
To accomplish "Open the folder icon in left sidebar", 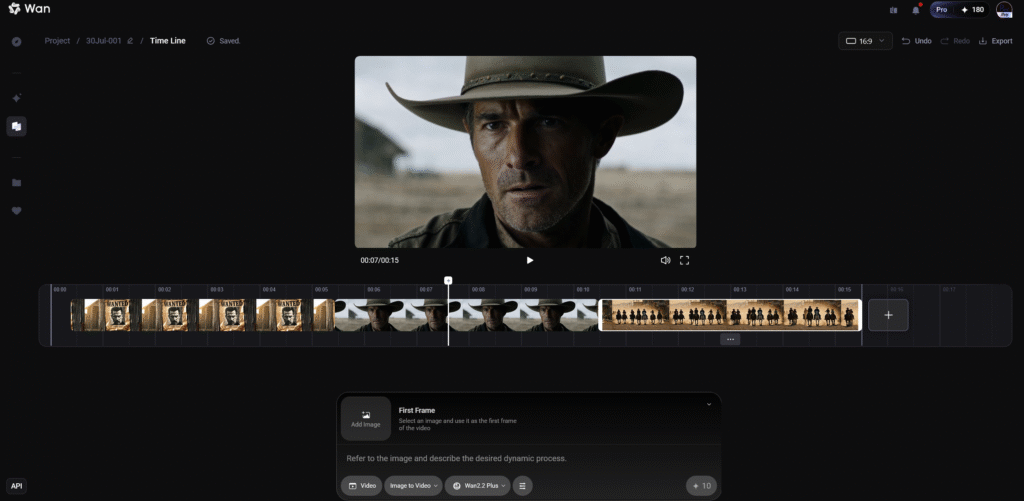I will [x=16, y=183].
